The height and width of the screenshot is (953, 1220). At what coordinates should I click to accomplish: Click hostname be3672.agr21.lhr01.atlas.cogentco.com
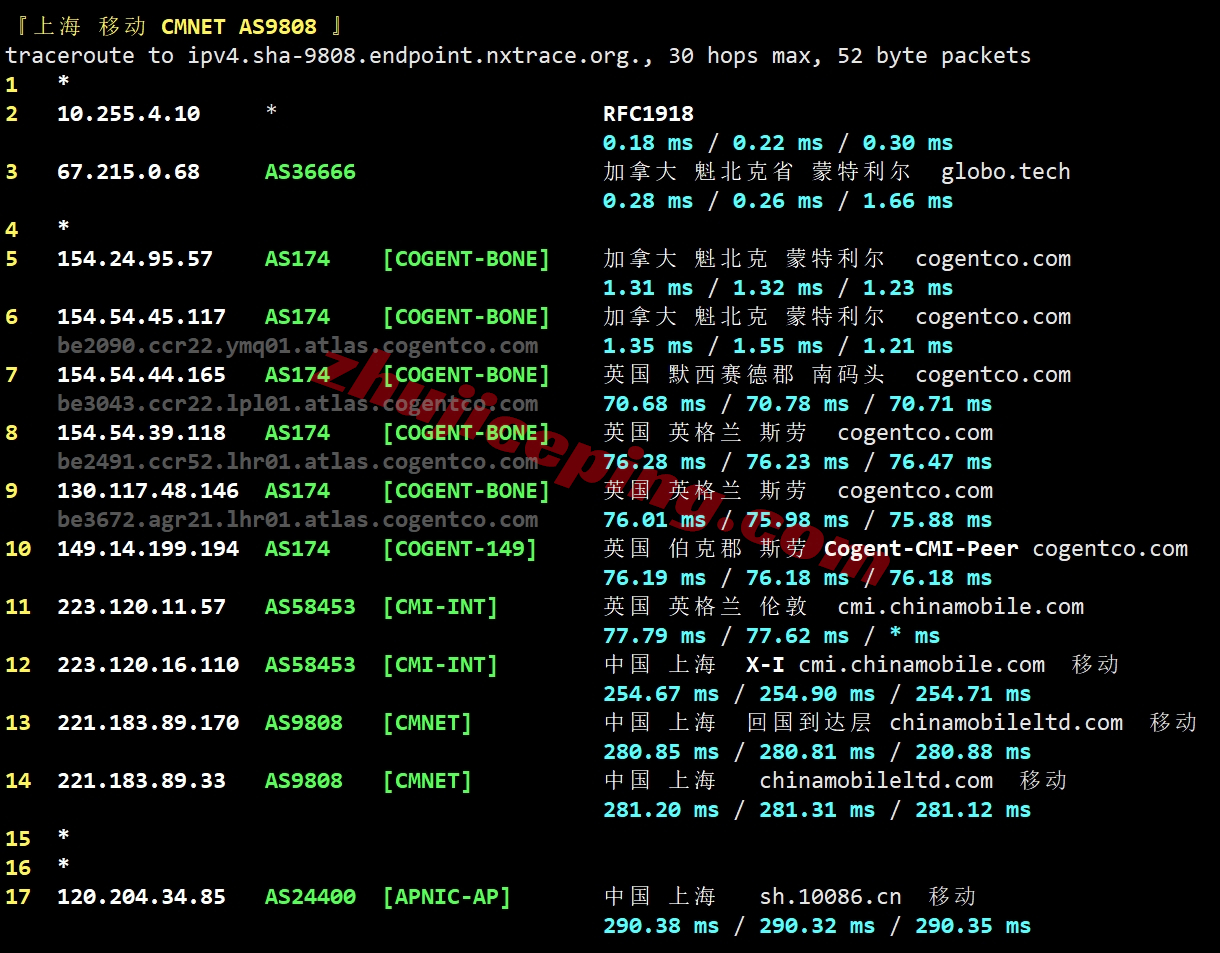click(297, 520)
